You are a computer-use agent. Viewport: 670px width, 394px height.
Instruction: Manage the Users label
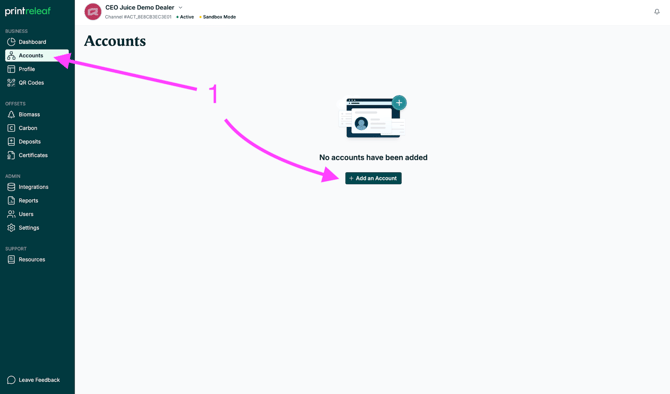[x=26, y=214]
